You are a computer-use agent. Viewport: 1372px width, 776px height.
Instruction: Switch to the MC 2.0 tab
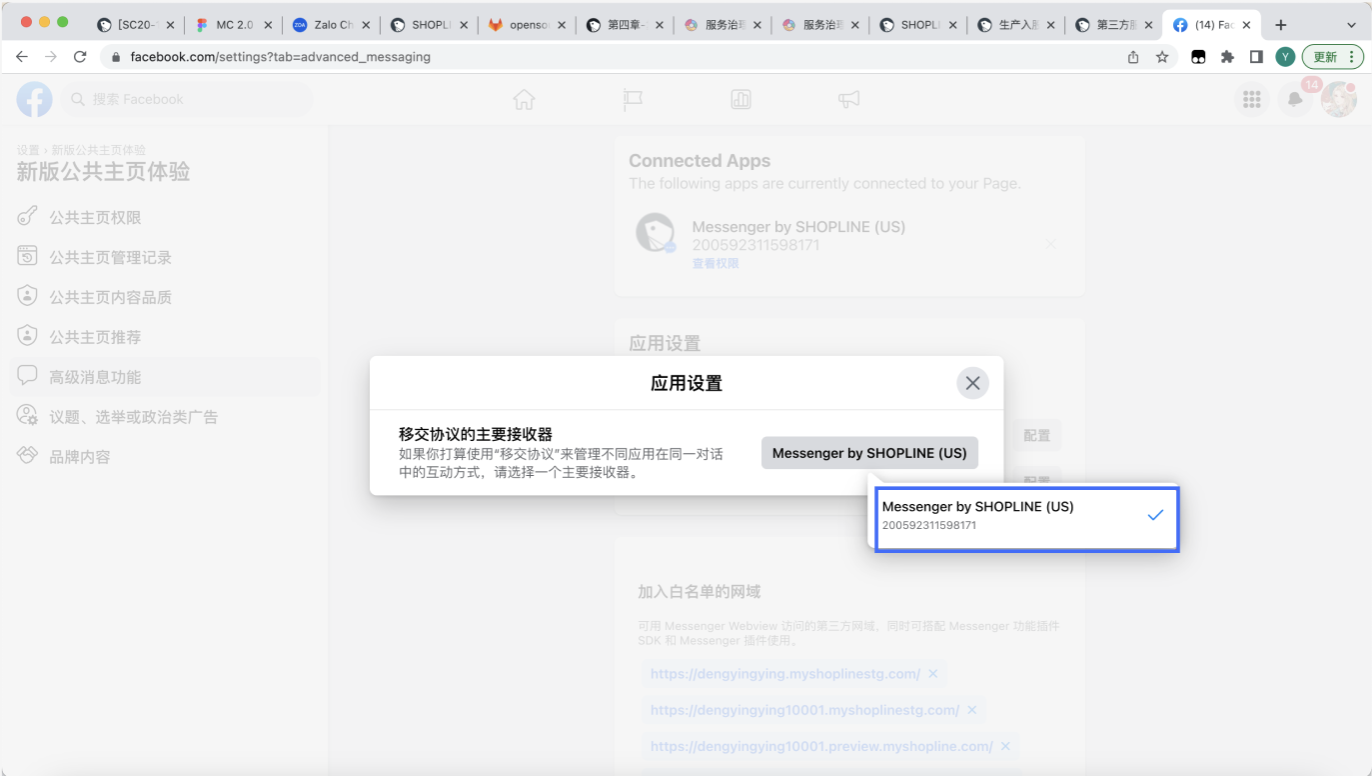[x=233, y=25]
